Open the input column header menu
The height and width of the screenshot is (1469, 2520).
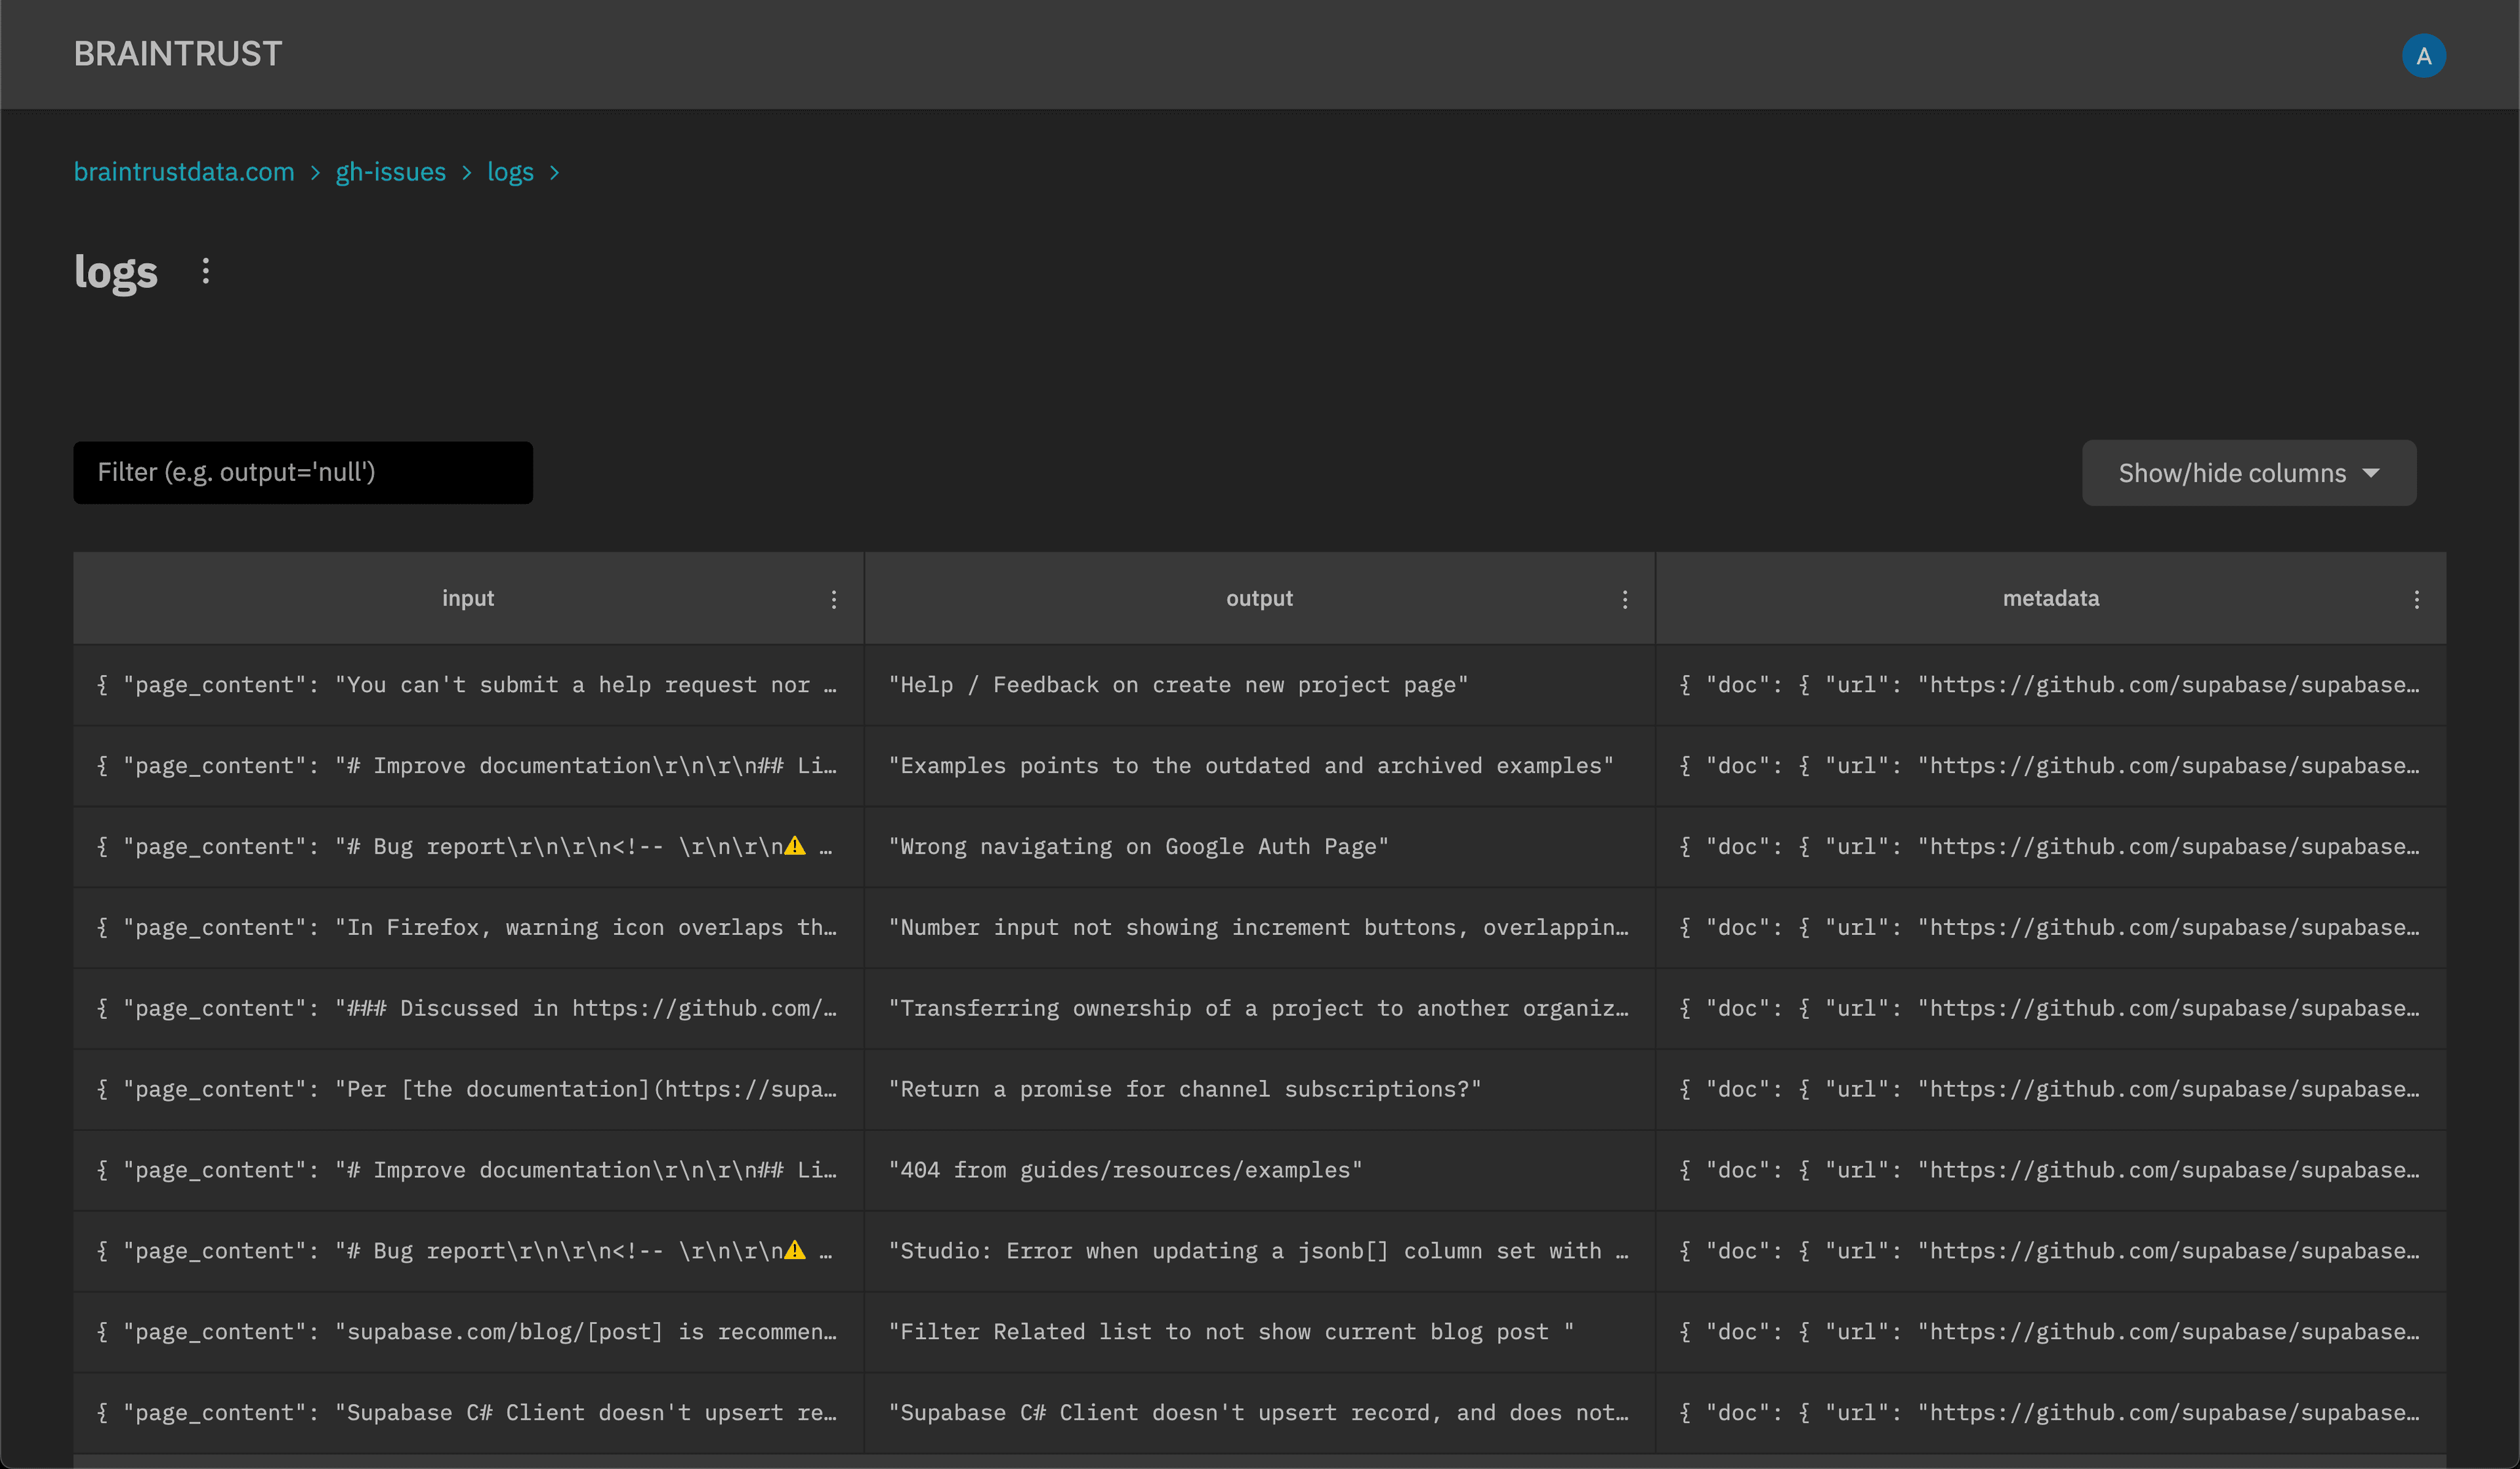pyautogui.click(x=834, y=599)
